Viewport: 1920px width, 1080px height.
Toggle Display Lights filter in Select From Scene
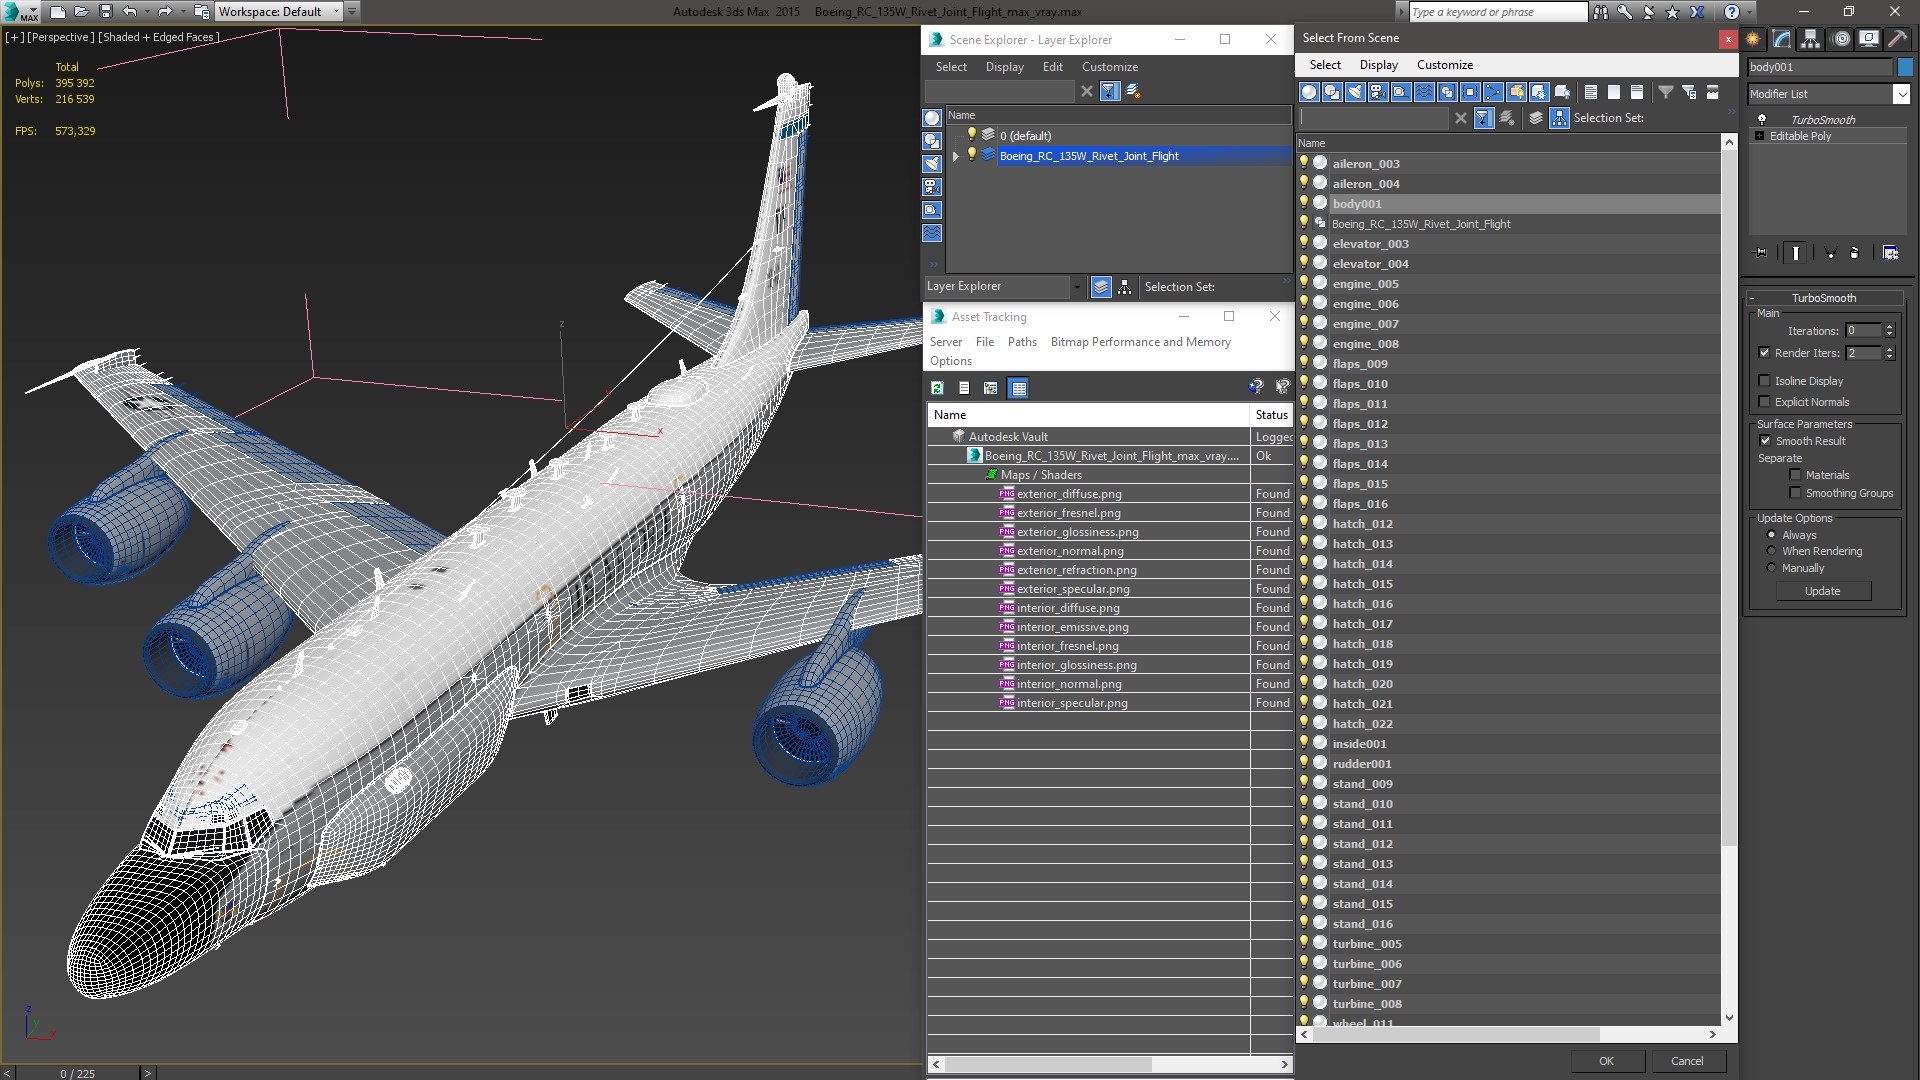point(1354,92)
